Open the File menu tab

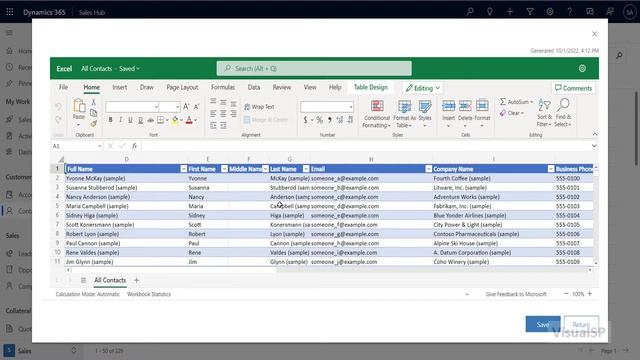click(63, 87)
